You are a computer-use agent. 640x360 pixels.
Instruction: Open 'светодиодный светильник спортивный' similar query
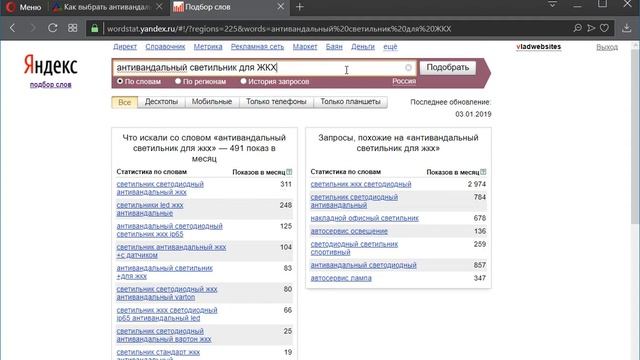[x=354, y=248]
